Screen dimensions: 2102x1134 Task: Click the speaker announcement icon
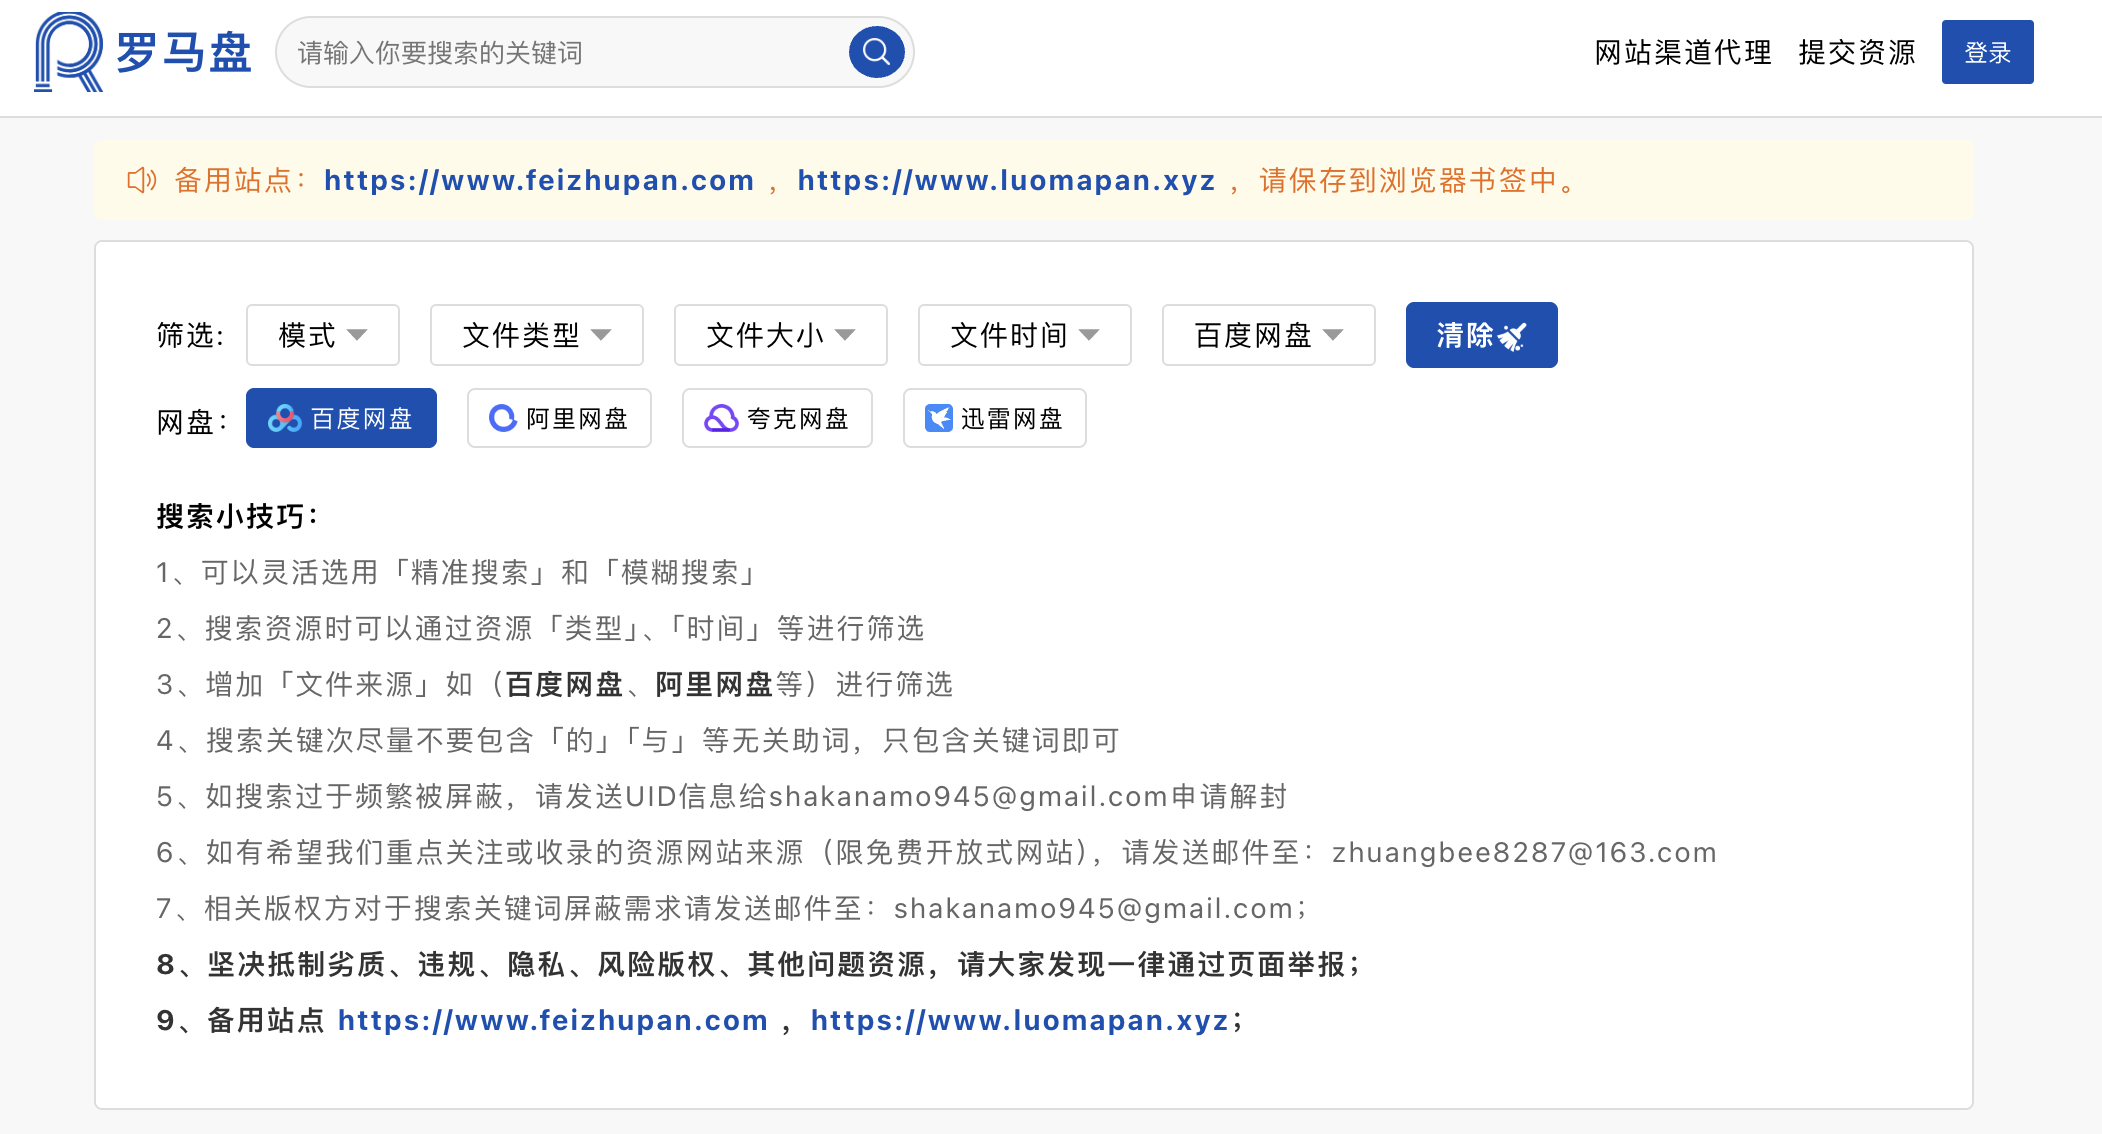click(141, 180)
